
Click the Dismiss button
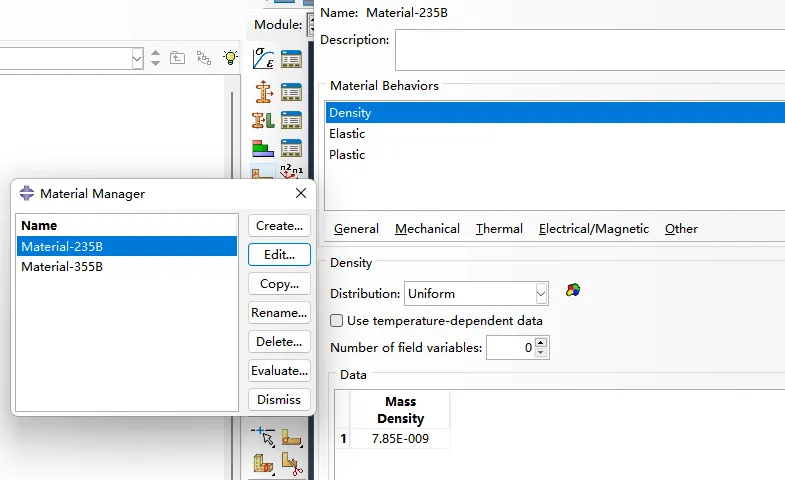tap(279, 400)
